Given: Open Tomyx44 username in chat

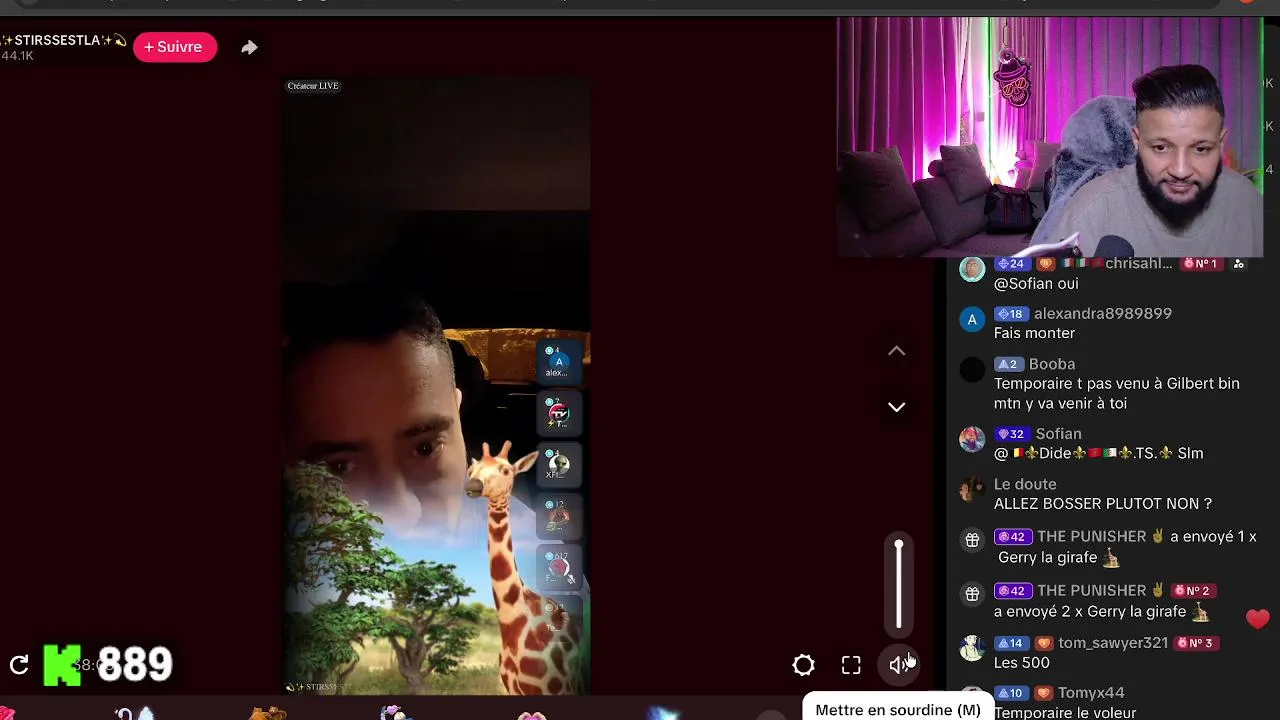Looking at the screenshot, I should tap(1091, 693).
